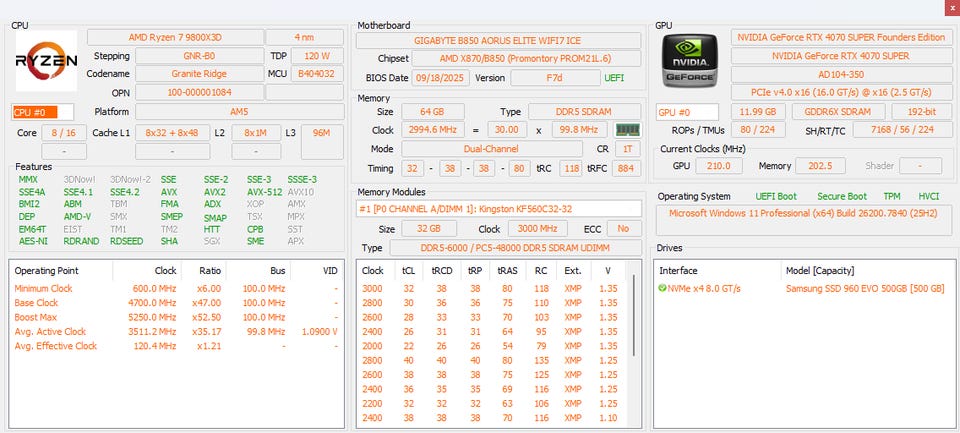Click the green RAM module icon
The width and height of the screenshot is (960, 433).
[x=628, y=130]
